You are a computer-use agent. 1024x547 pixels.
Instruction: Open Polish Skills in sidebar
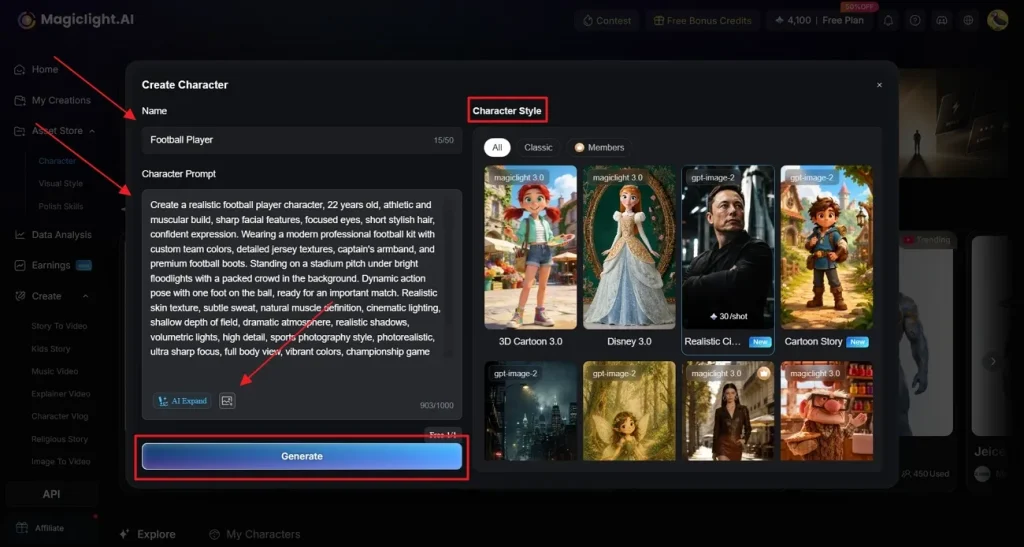60,206
